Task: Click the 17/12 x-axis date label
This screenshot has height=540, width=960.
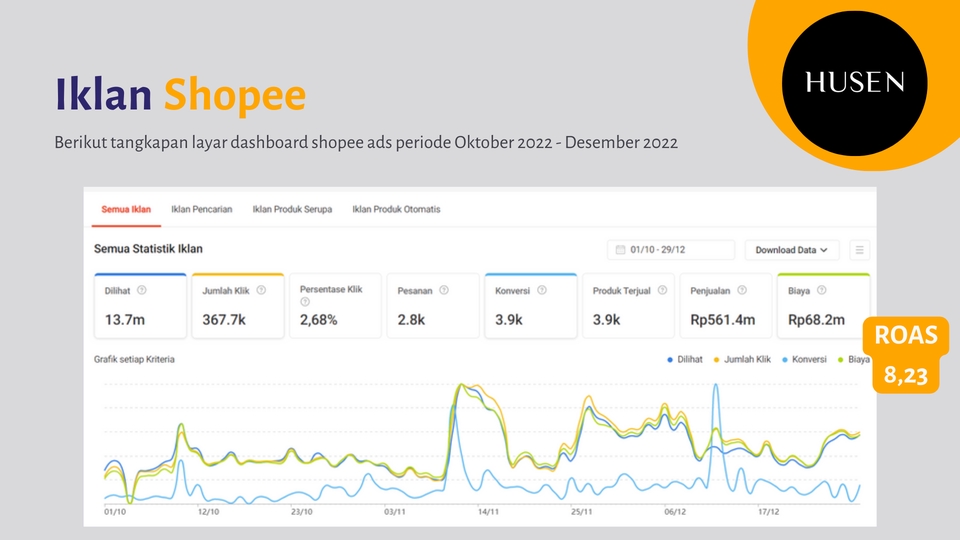Action: coord(768,512)
